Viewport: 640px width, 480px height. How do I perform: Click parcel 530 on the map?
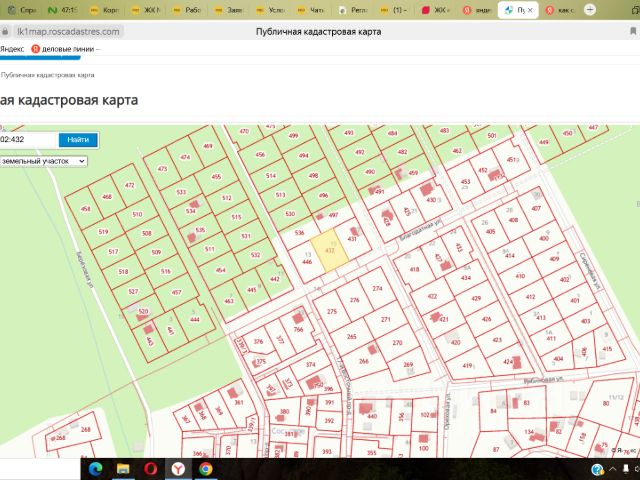click(x=290, y=213)
